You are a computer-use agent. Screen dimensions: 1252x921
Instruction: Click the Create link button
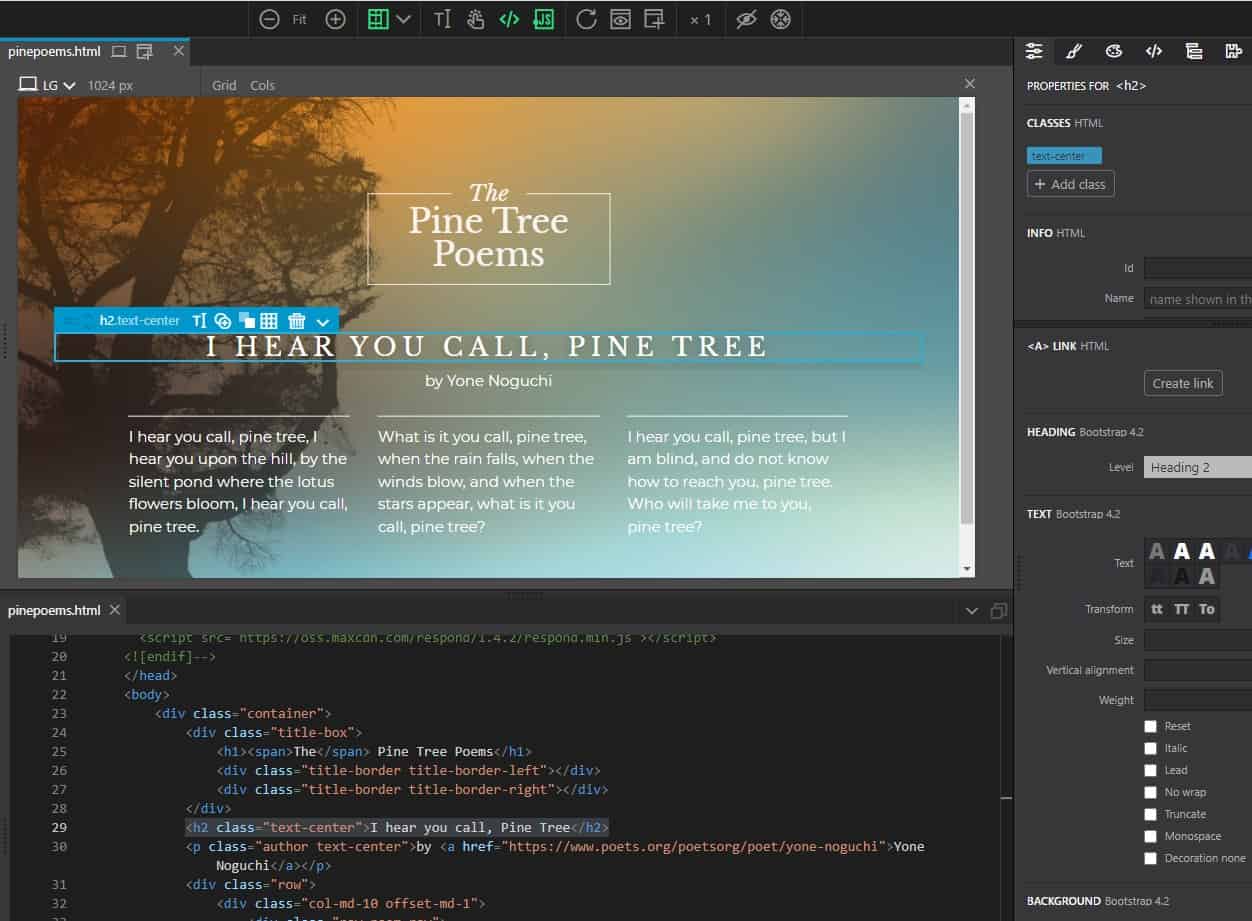click(1183, 383)
